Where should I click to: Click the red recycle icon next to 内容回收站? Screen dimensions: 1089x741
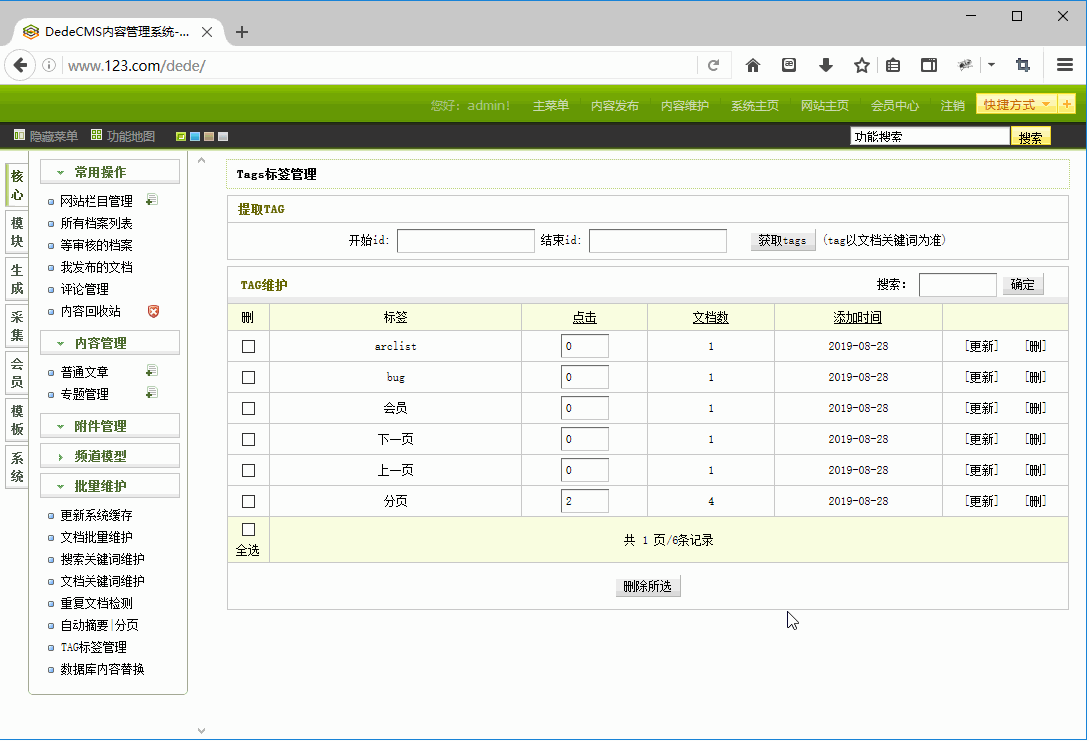153,311
